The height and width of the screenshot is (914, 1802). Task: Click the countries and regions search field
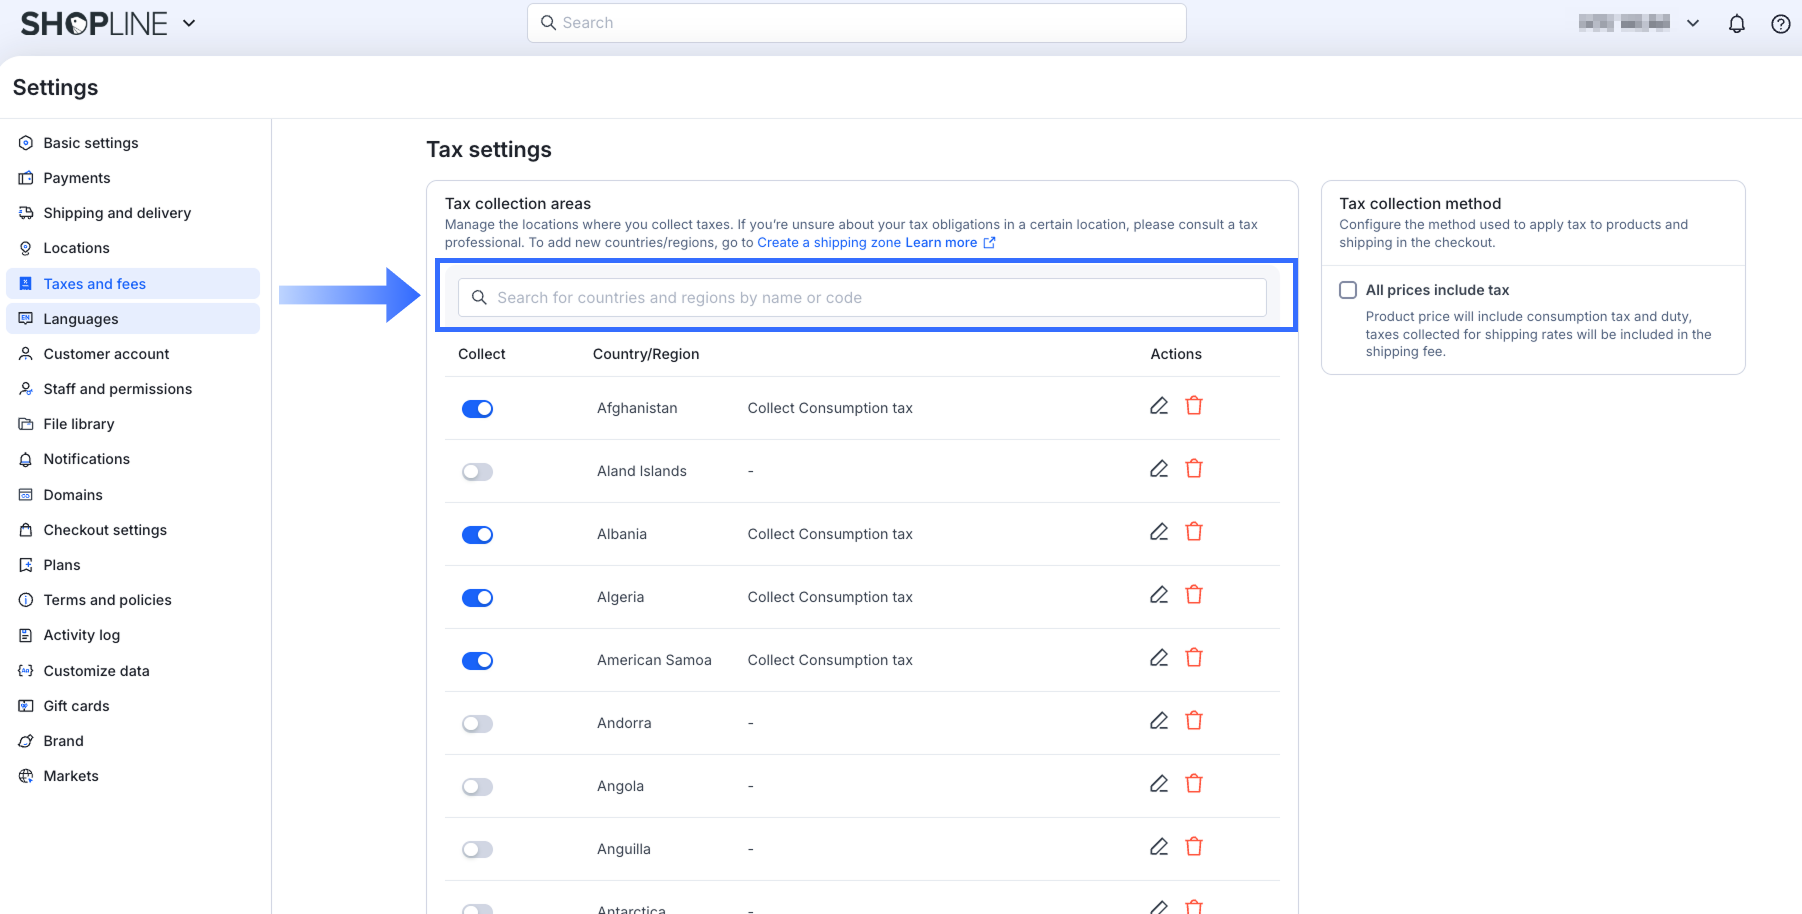pyautogui.click(x=862, y=298)
